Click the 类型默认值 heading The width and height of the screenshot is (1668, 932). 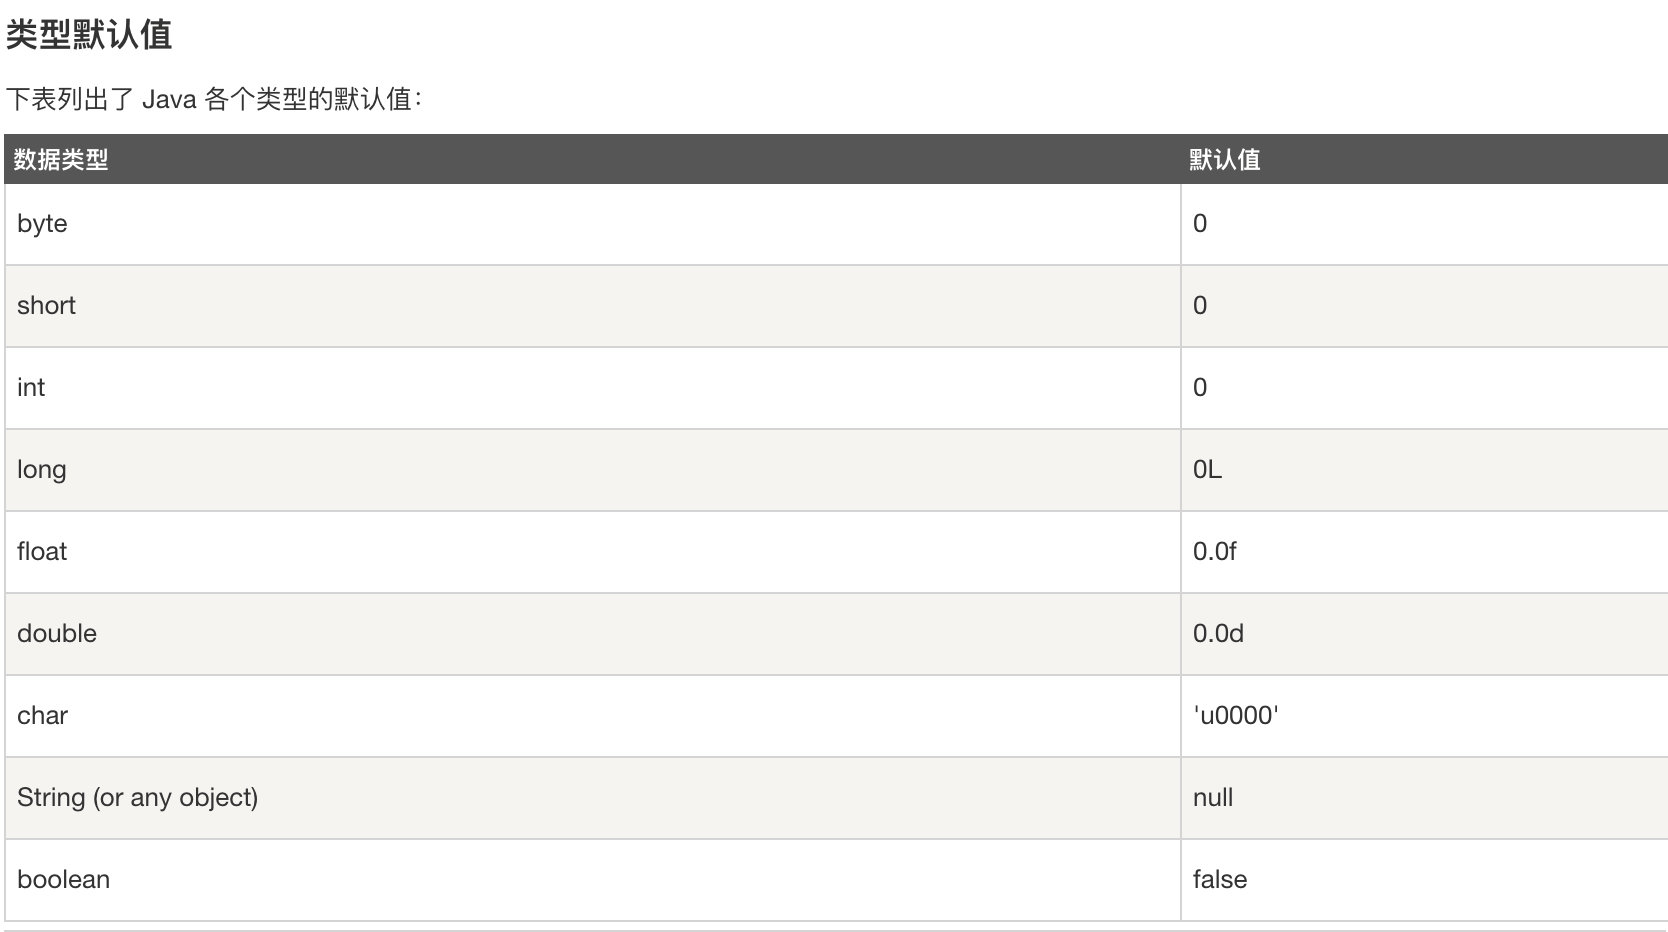pyautogui.click(x=89, y=35)
